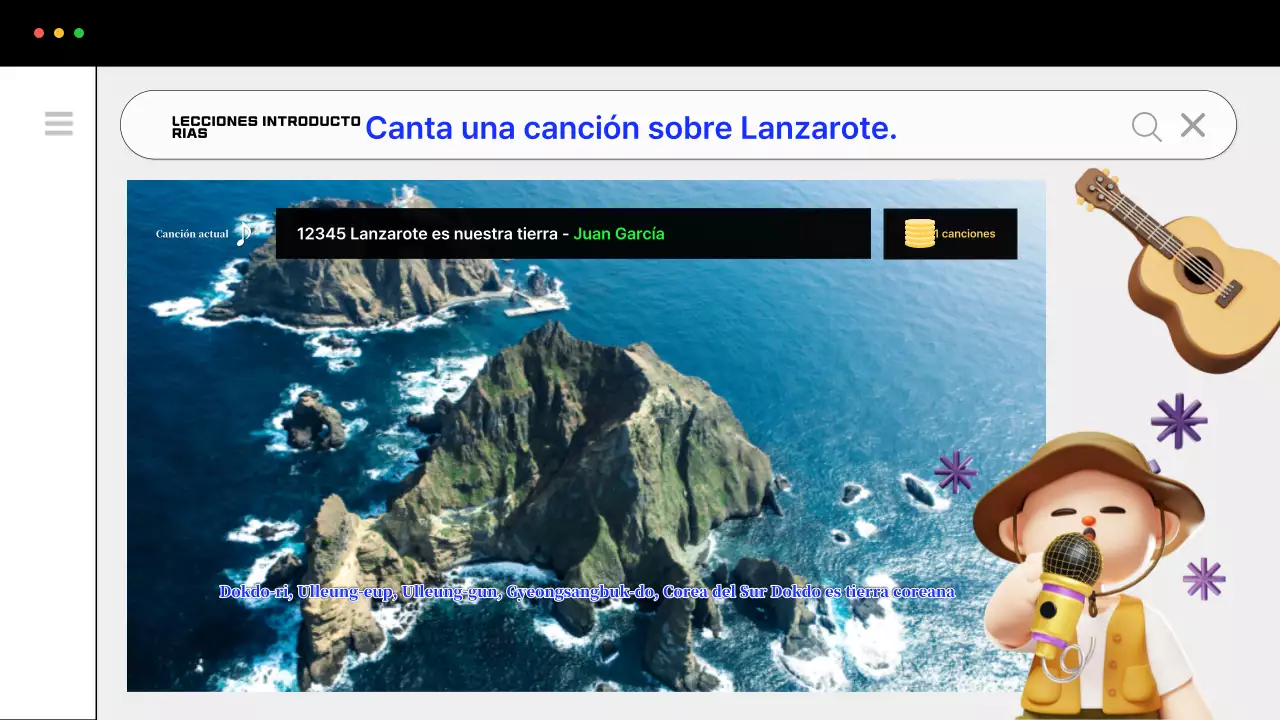Viewport: 1280px width, 720px height.
Task: Click the yellow traffic light dot
Action: point(59,32)
